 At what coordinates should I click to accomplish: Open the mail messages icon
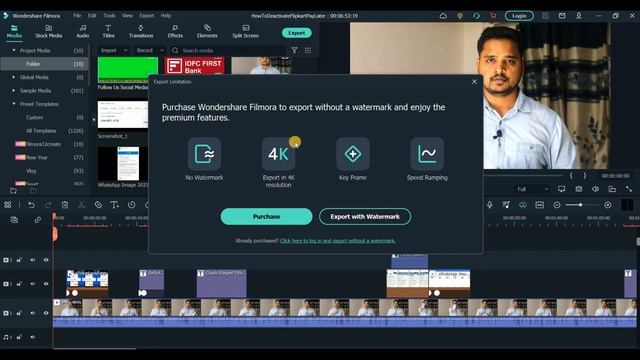point(562,16)
